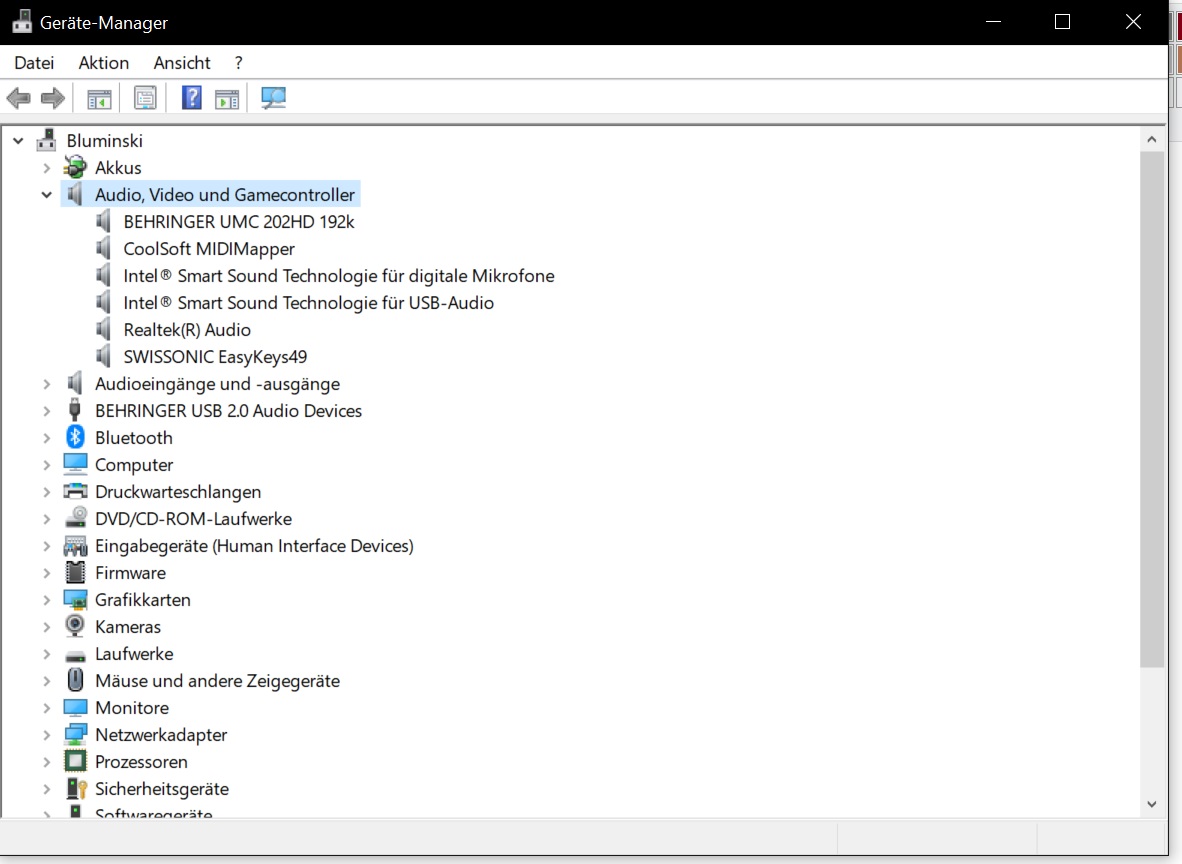Click the Eingabegeräte HID icon

75,545
